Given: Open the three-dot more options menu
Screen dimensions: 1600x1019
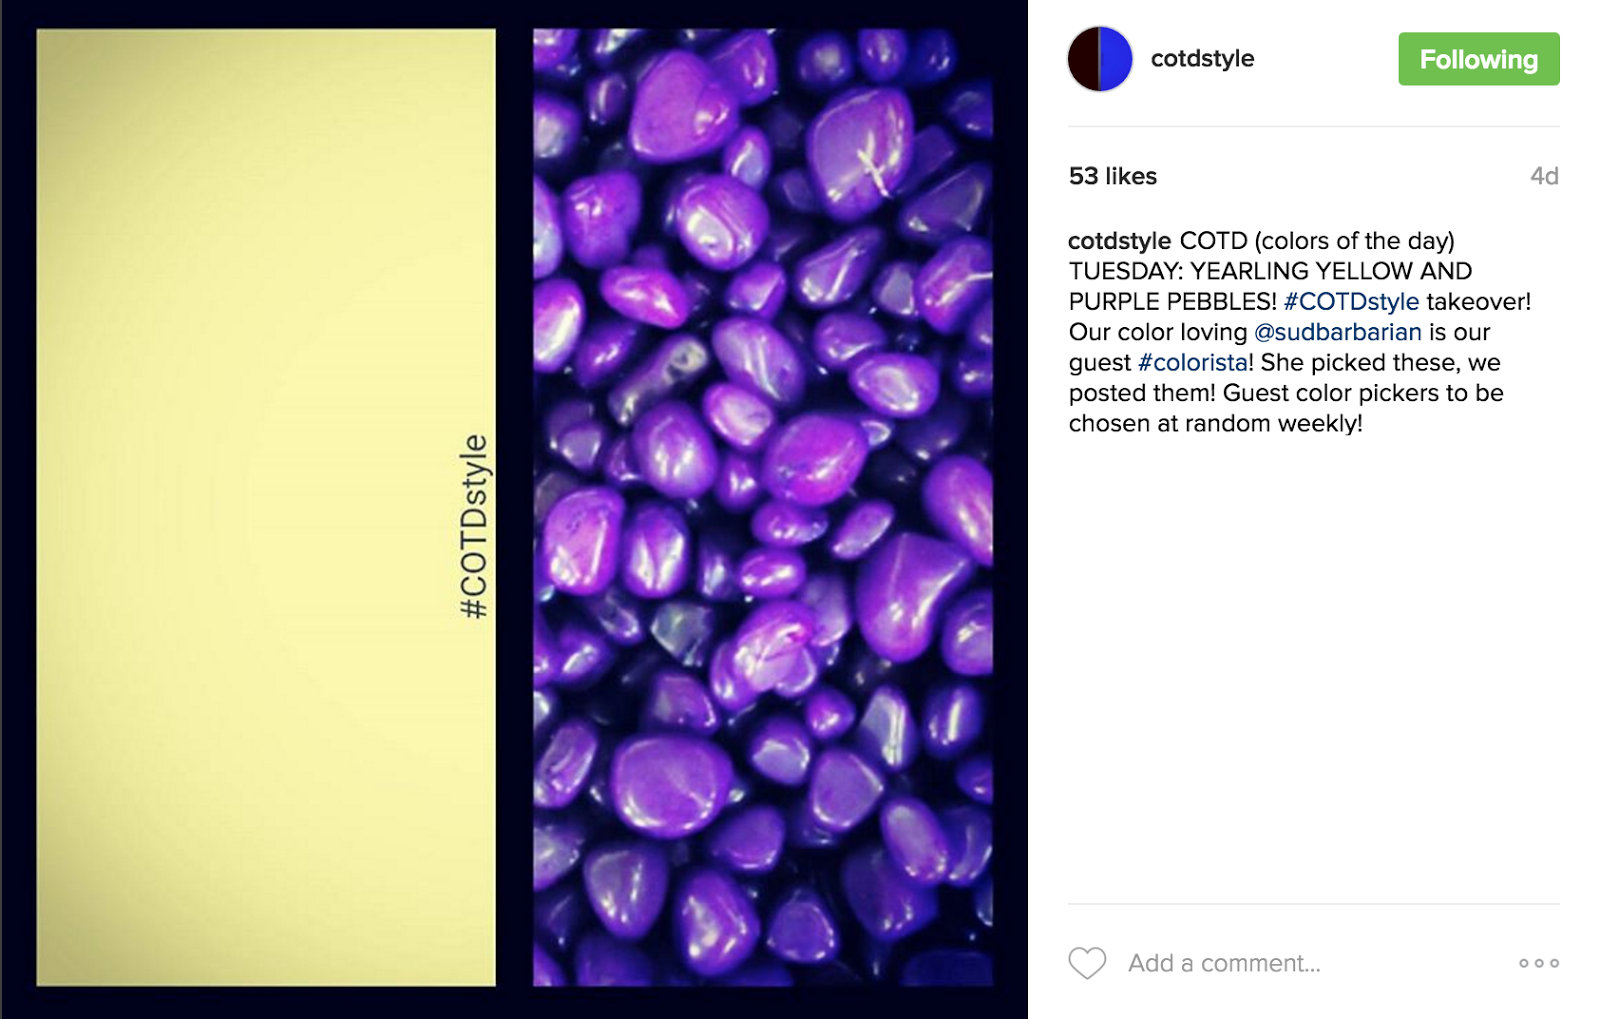Looking at the screenshot, I should pos(1539,963).
